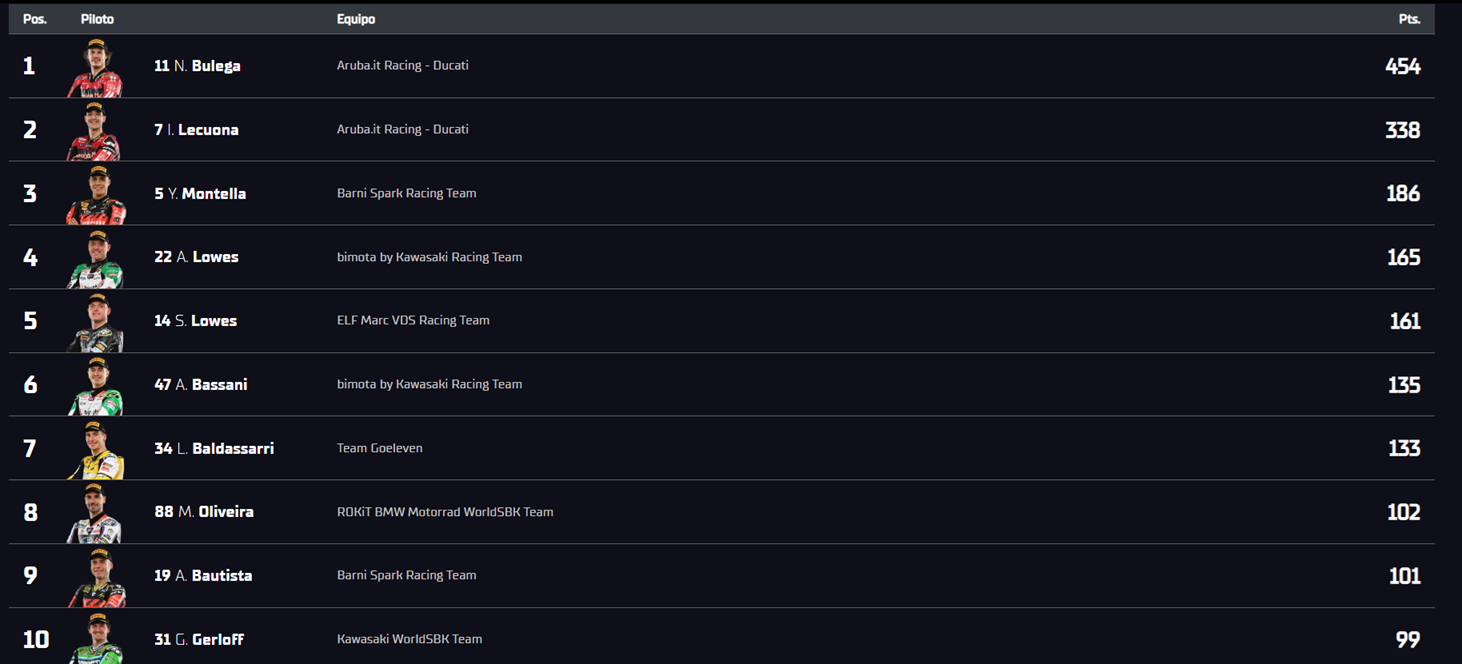This screenshot has width=1462, height=664.
Task: Open Kawasaki WorldSBK Team link
Action: point(409,639)
